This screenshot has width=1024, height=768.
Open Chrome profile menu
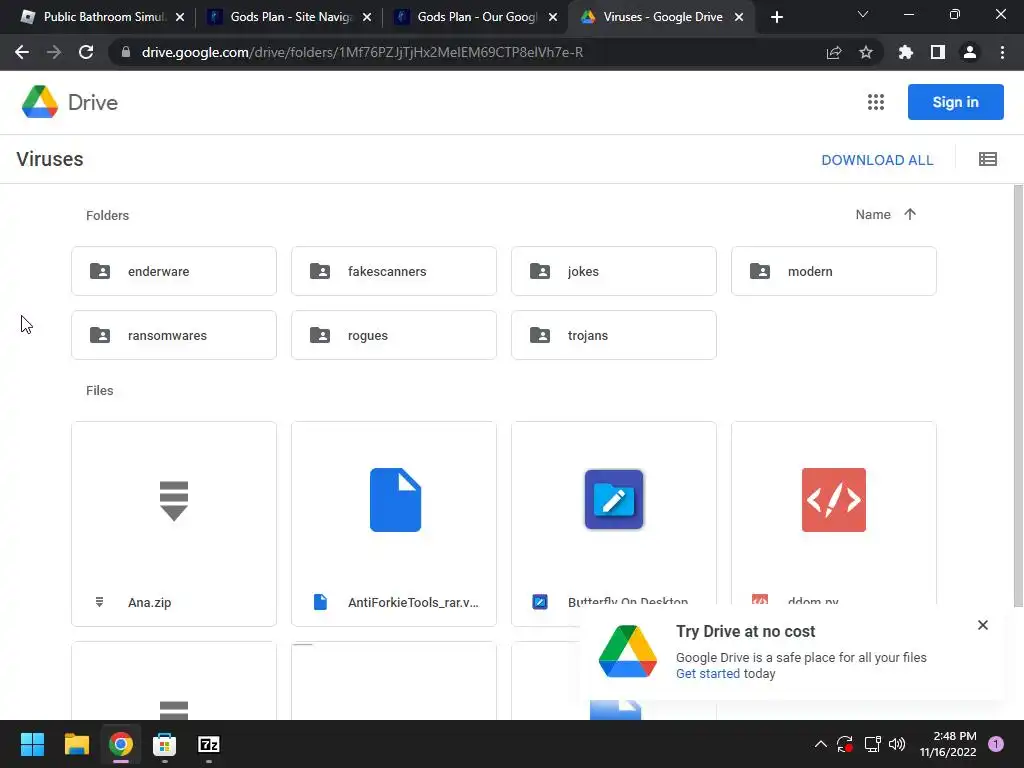point(970,52)
